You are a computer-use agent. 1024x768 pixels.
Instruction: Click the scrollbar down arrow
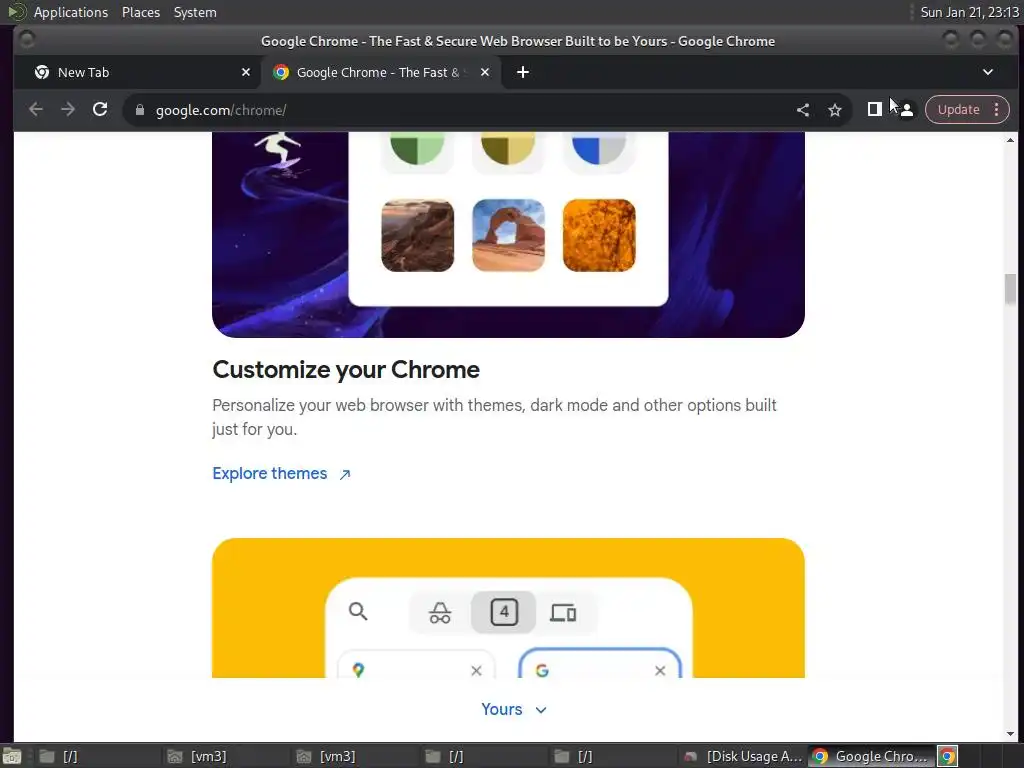coord(1010,734)
